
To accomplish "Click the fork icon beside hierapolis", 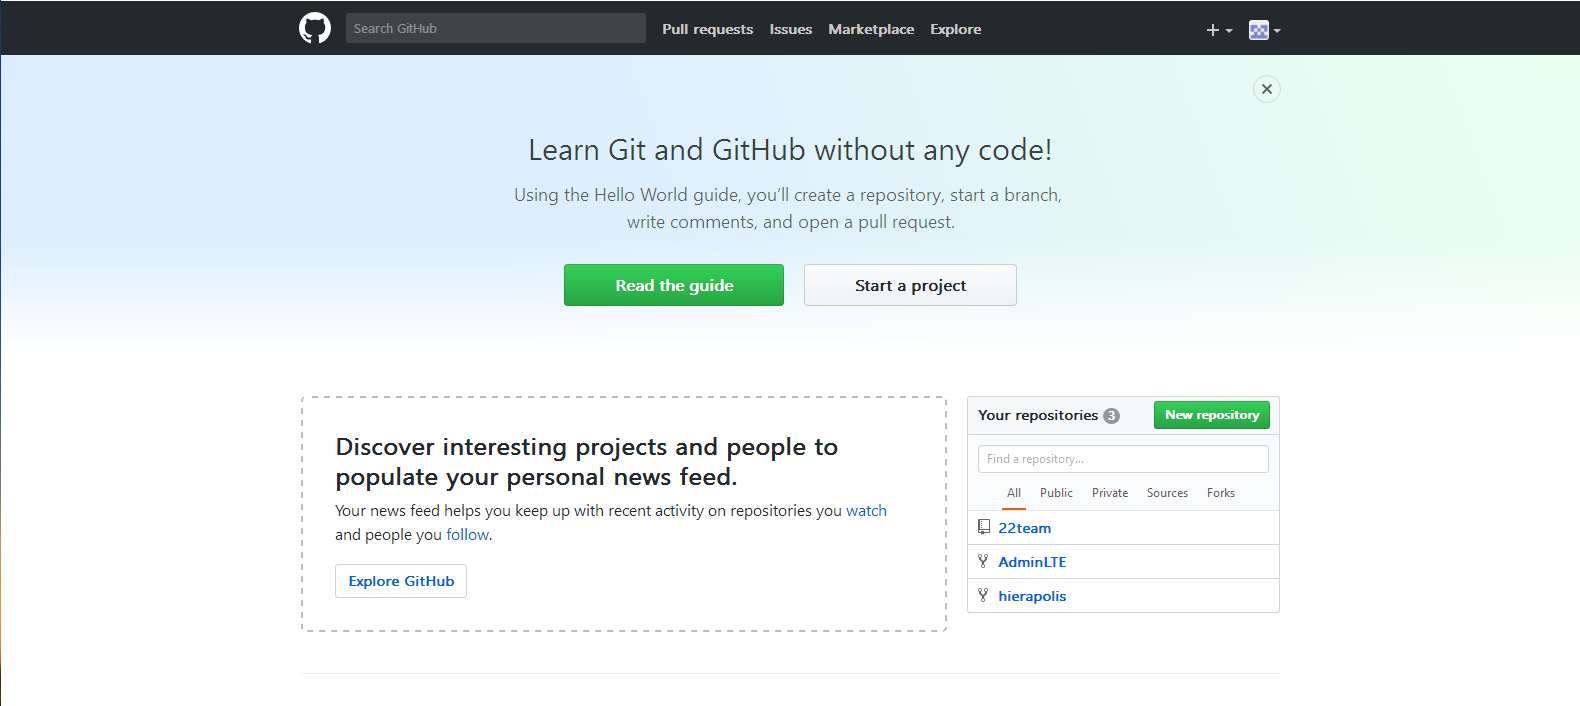I will coord(983,595).
